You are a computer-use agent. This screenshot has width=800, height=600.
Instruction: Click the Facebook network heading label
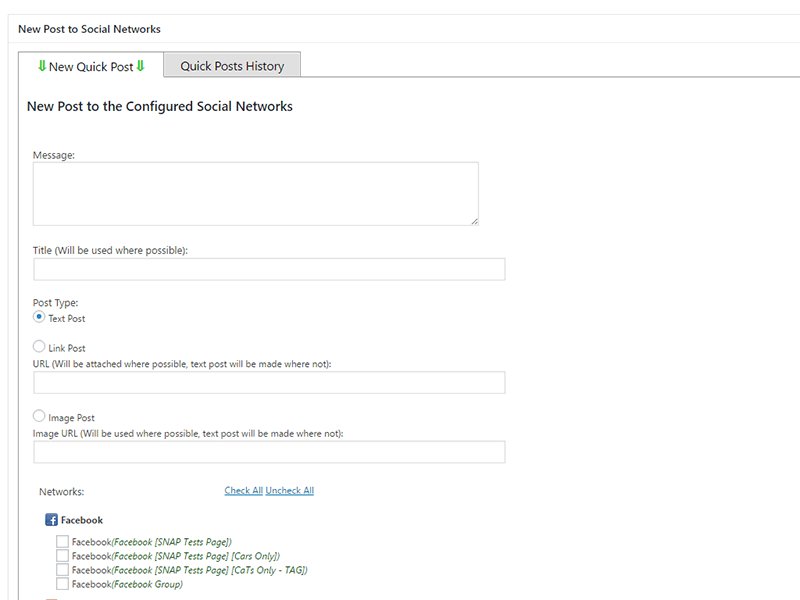pyautogui.click(x=82, y=520)
